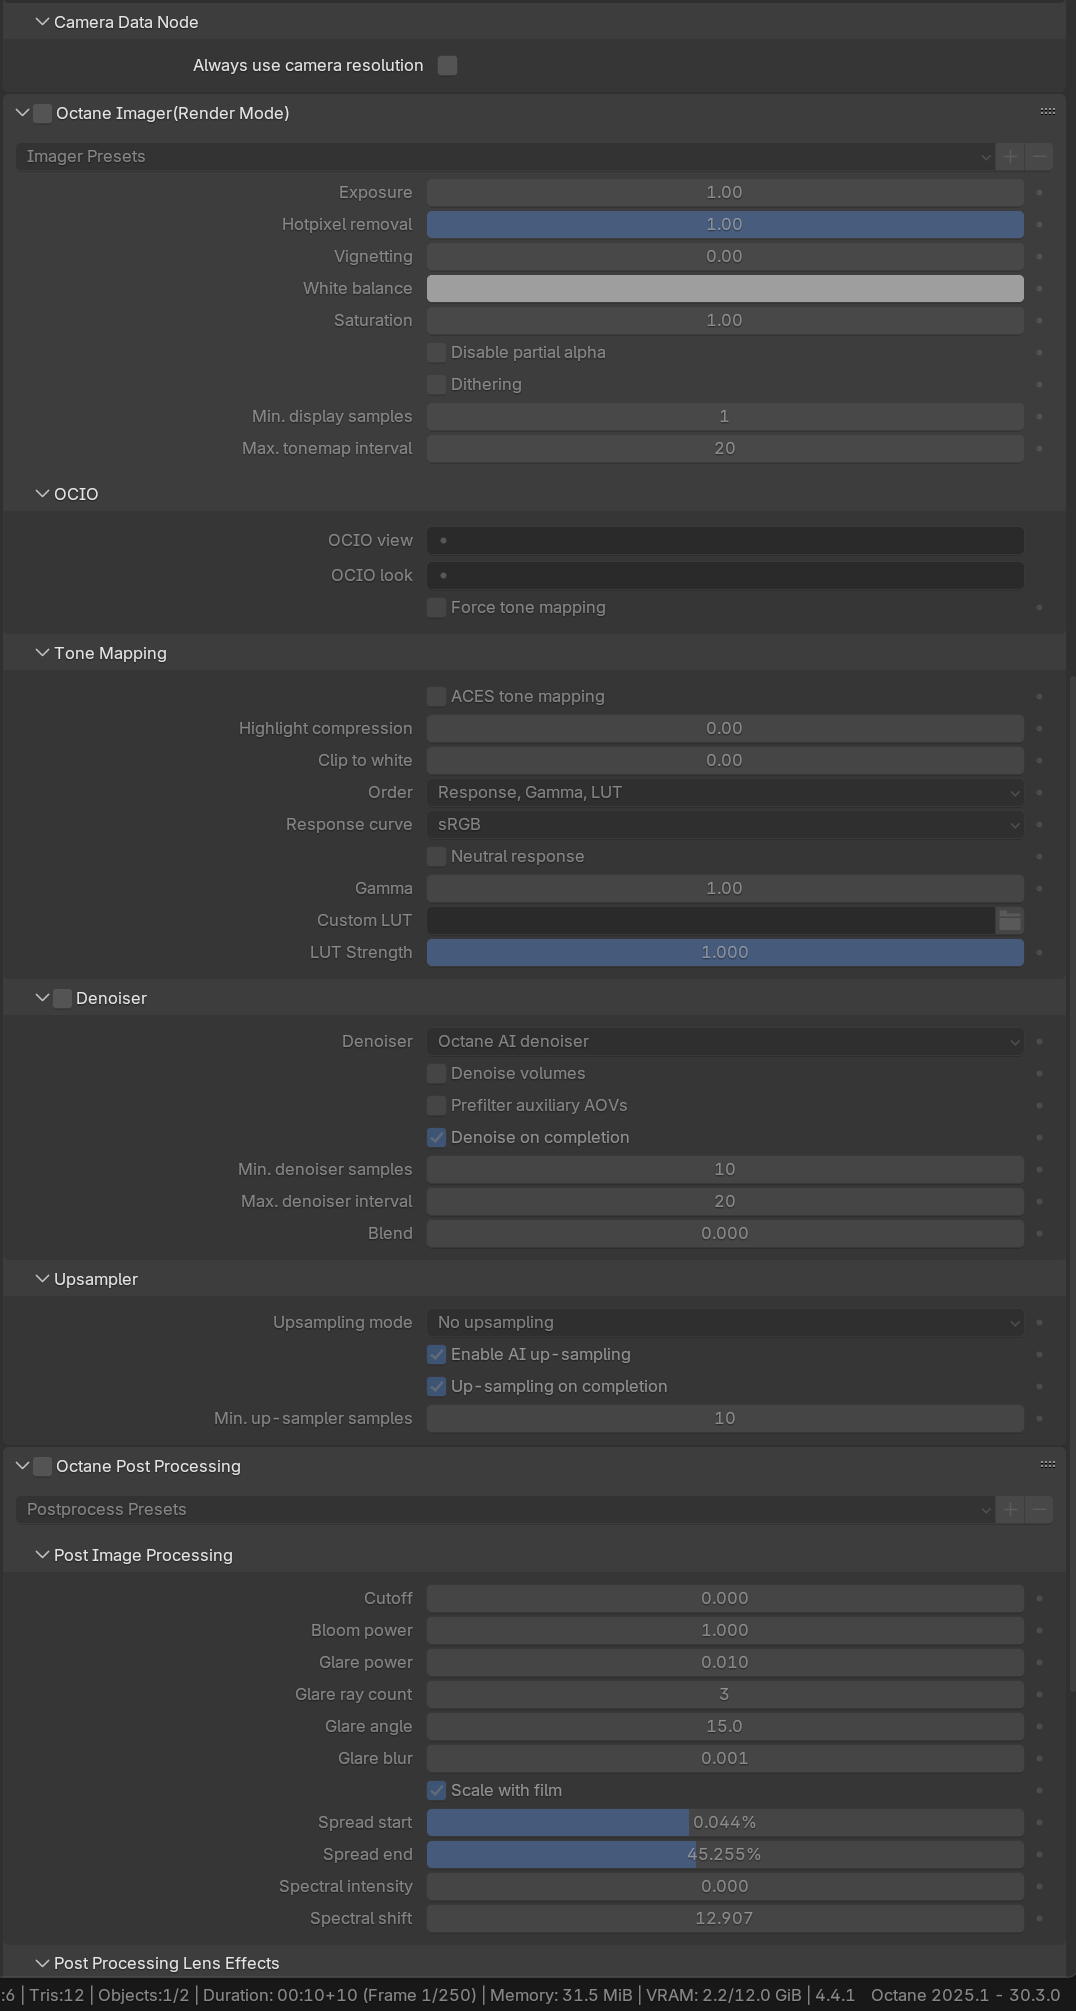The width and height of the screenshot is (1076, 2011).
Task: Click the animate dot next to White balance
Action: click(1040, 288)
